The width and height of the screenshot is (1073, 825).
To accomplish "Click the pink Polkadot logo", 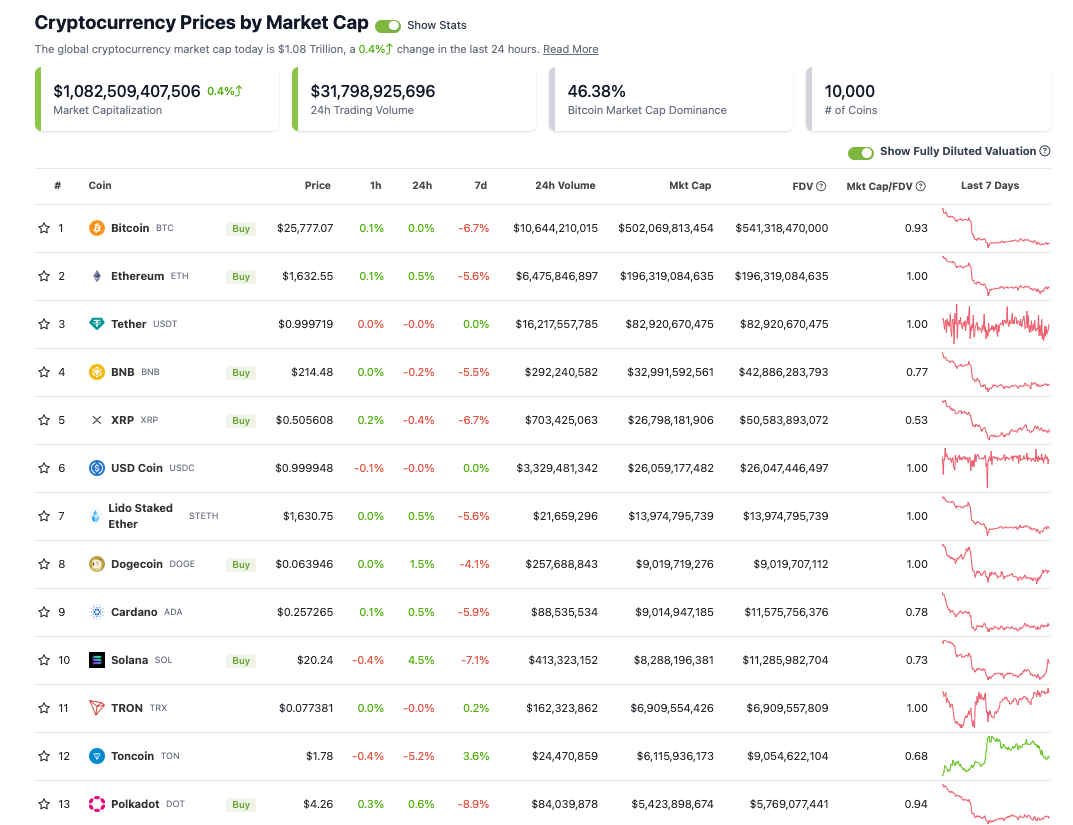I will (97, 804).
